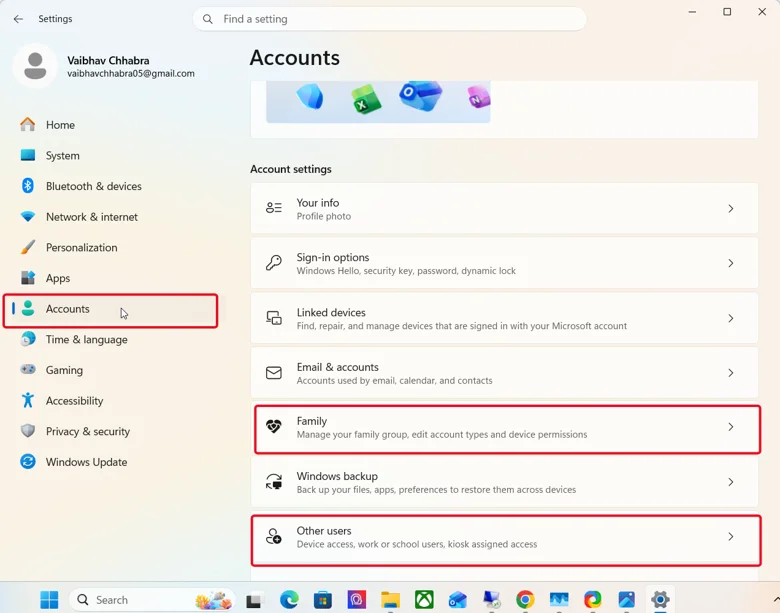Expand Your info chevron

pyautogui.click(x=731, y=208)
